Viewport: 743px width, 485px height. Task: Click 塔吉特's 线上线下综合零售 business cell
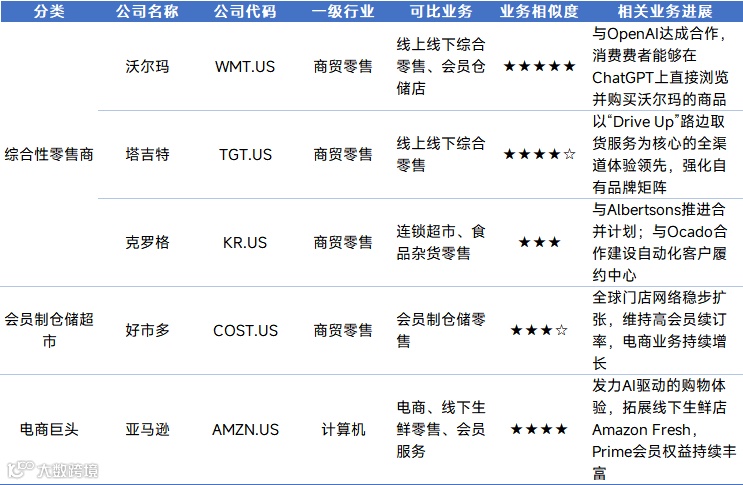coord(441,154)
